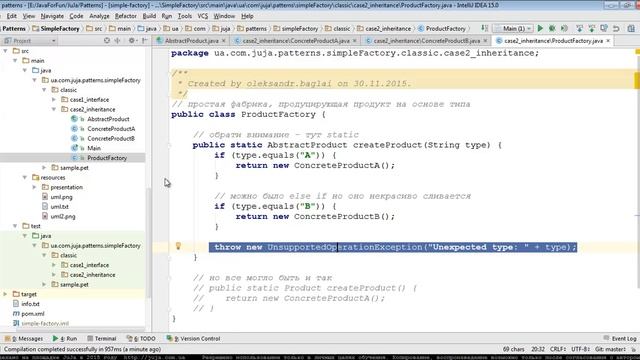Image resolution: width=640 pixels, height=360 pixels.
Task: Select uml2.png in resources
Action: coord(63,216)
